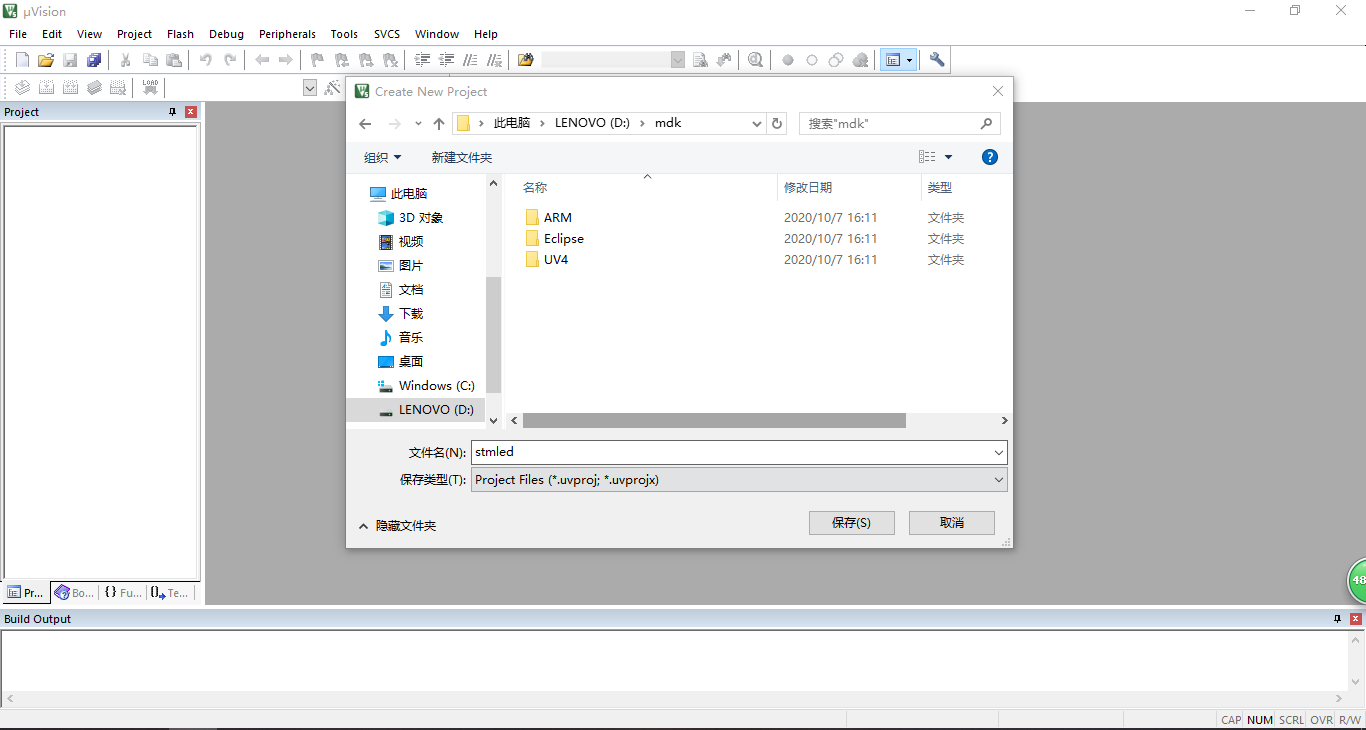Redo the last edit

coord(230,60)
